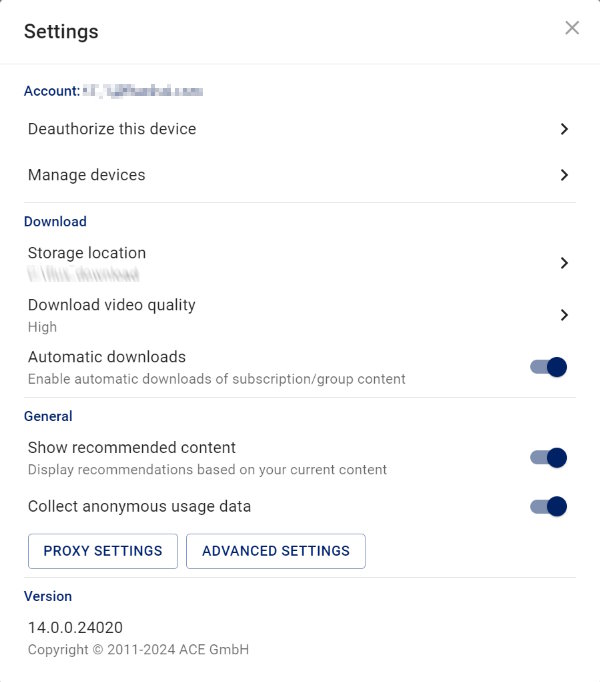Click the blurred storage path text
The width and height of the screenshot is (600, 682).
pyautogui.click(x=83, y=273)
